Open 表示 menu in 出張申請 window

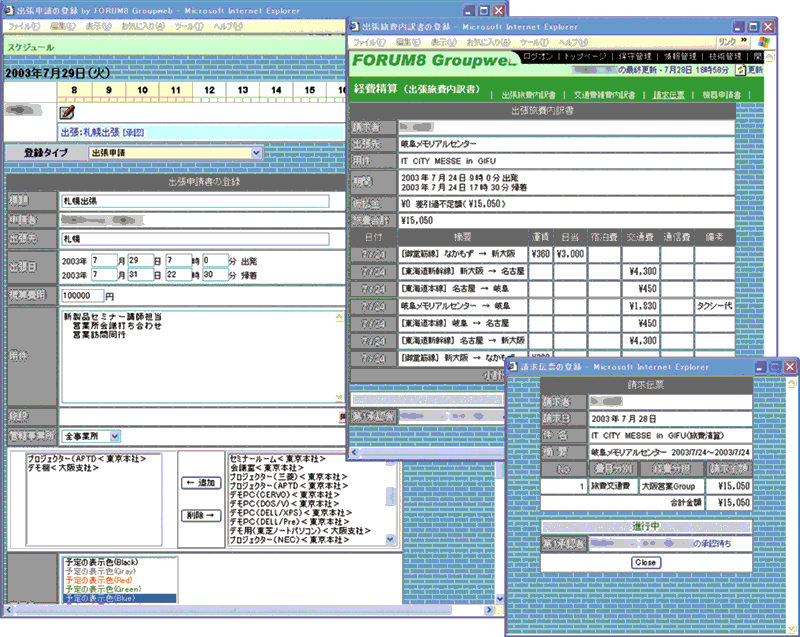point(98,26)
